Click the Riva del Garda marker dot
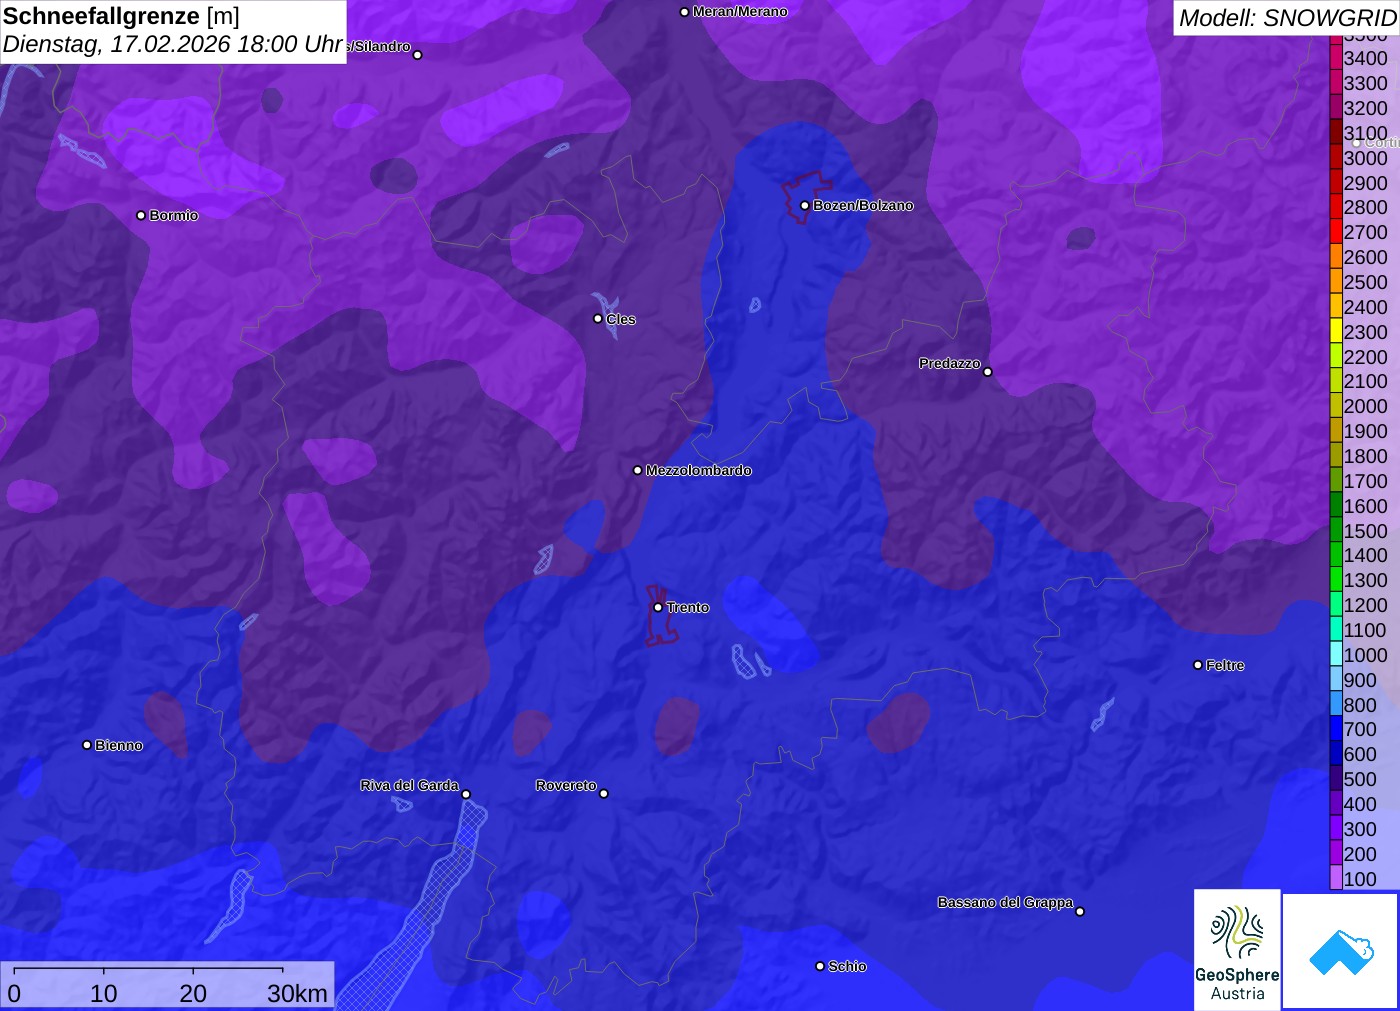This screenshot has width=1400, height=1011. pyautogui.click(x=466, y=794)
